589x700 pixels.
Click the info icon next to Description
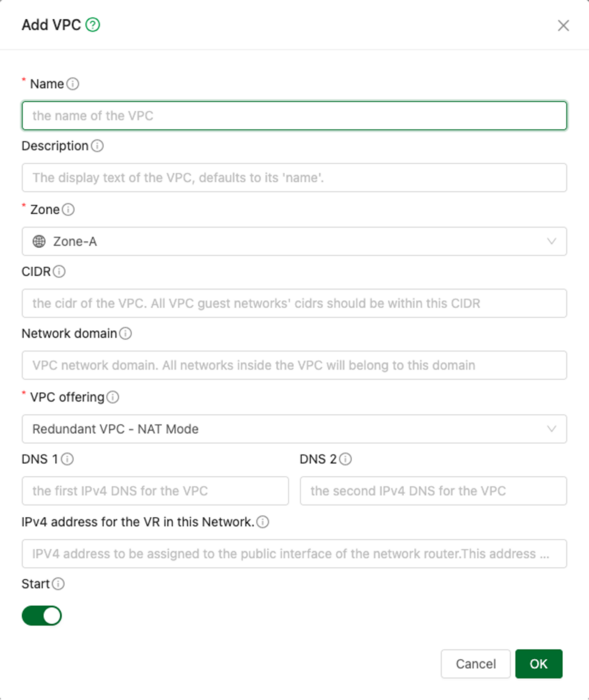(97, 146)
